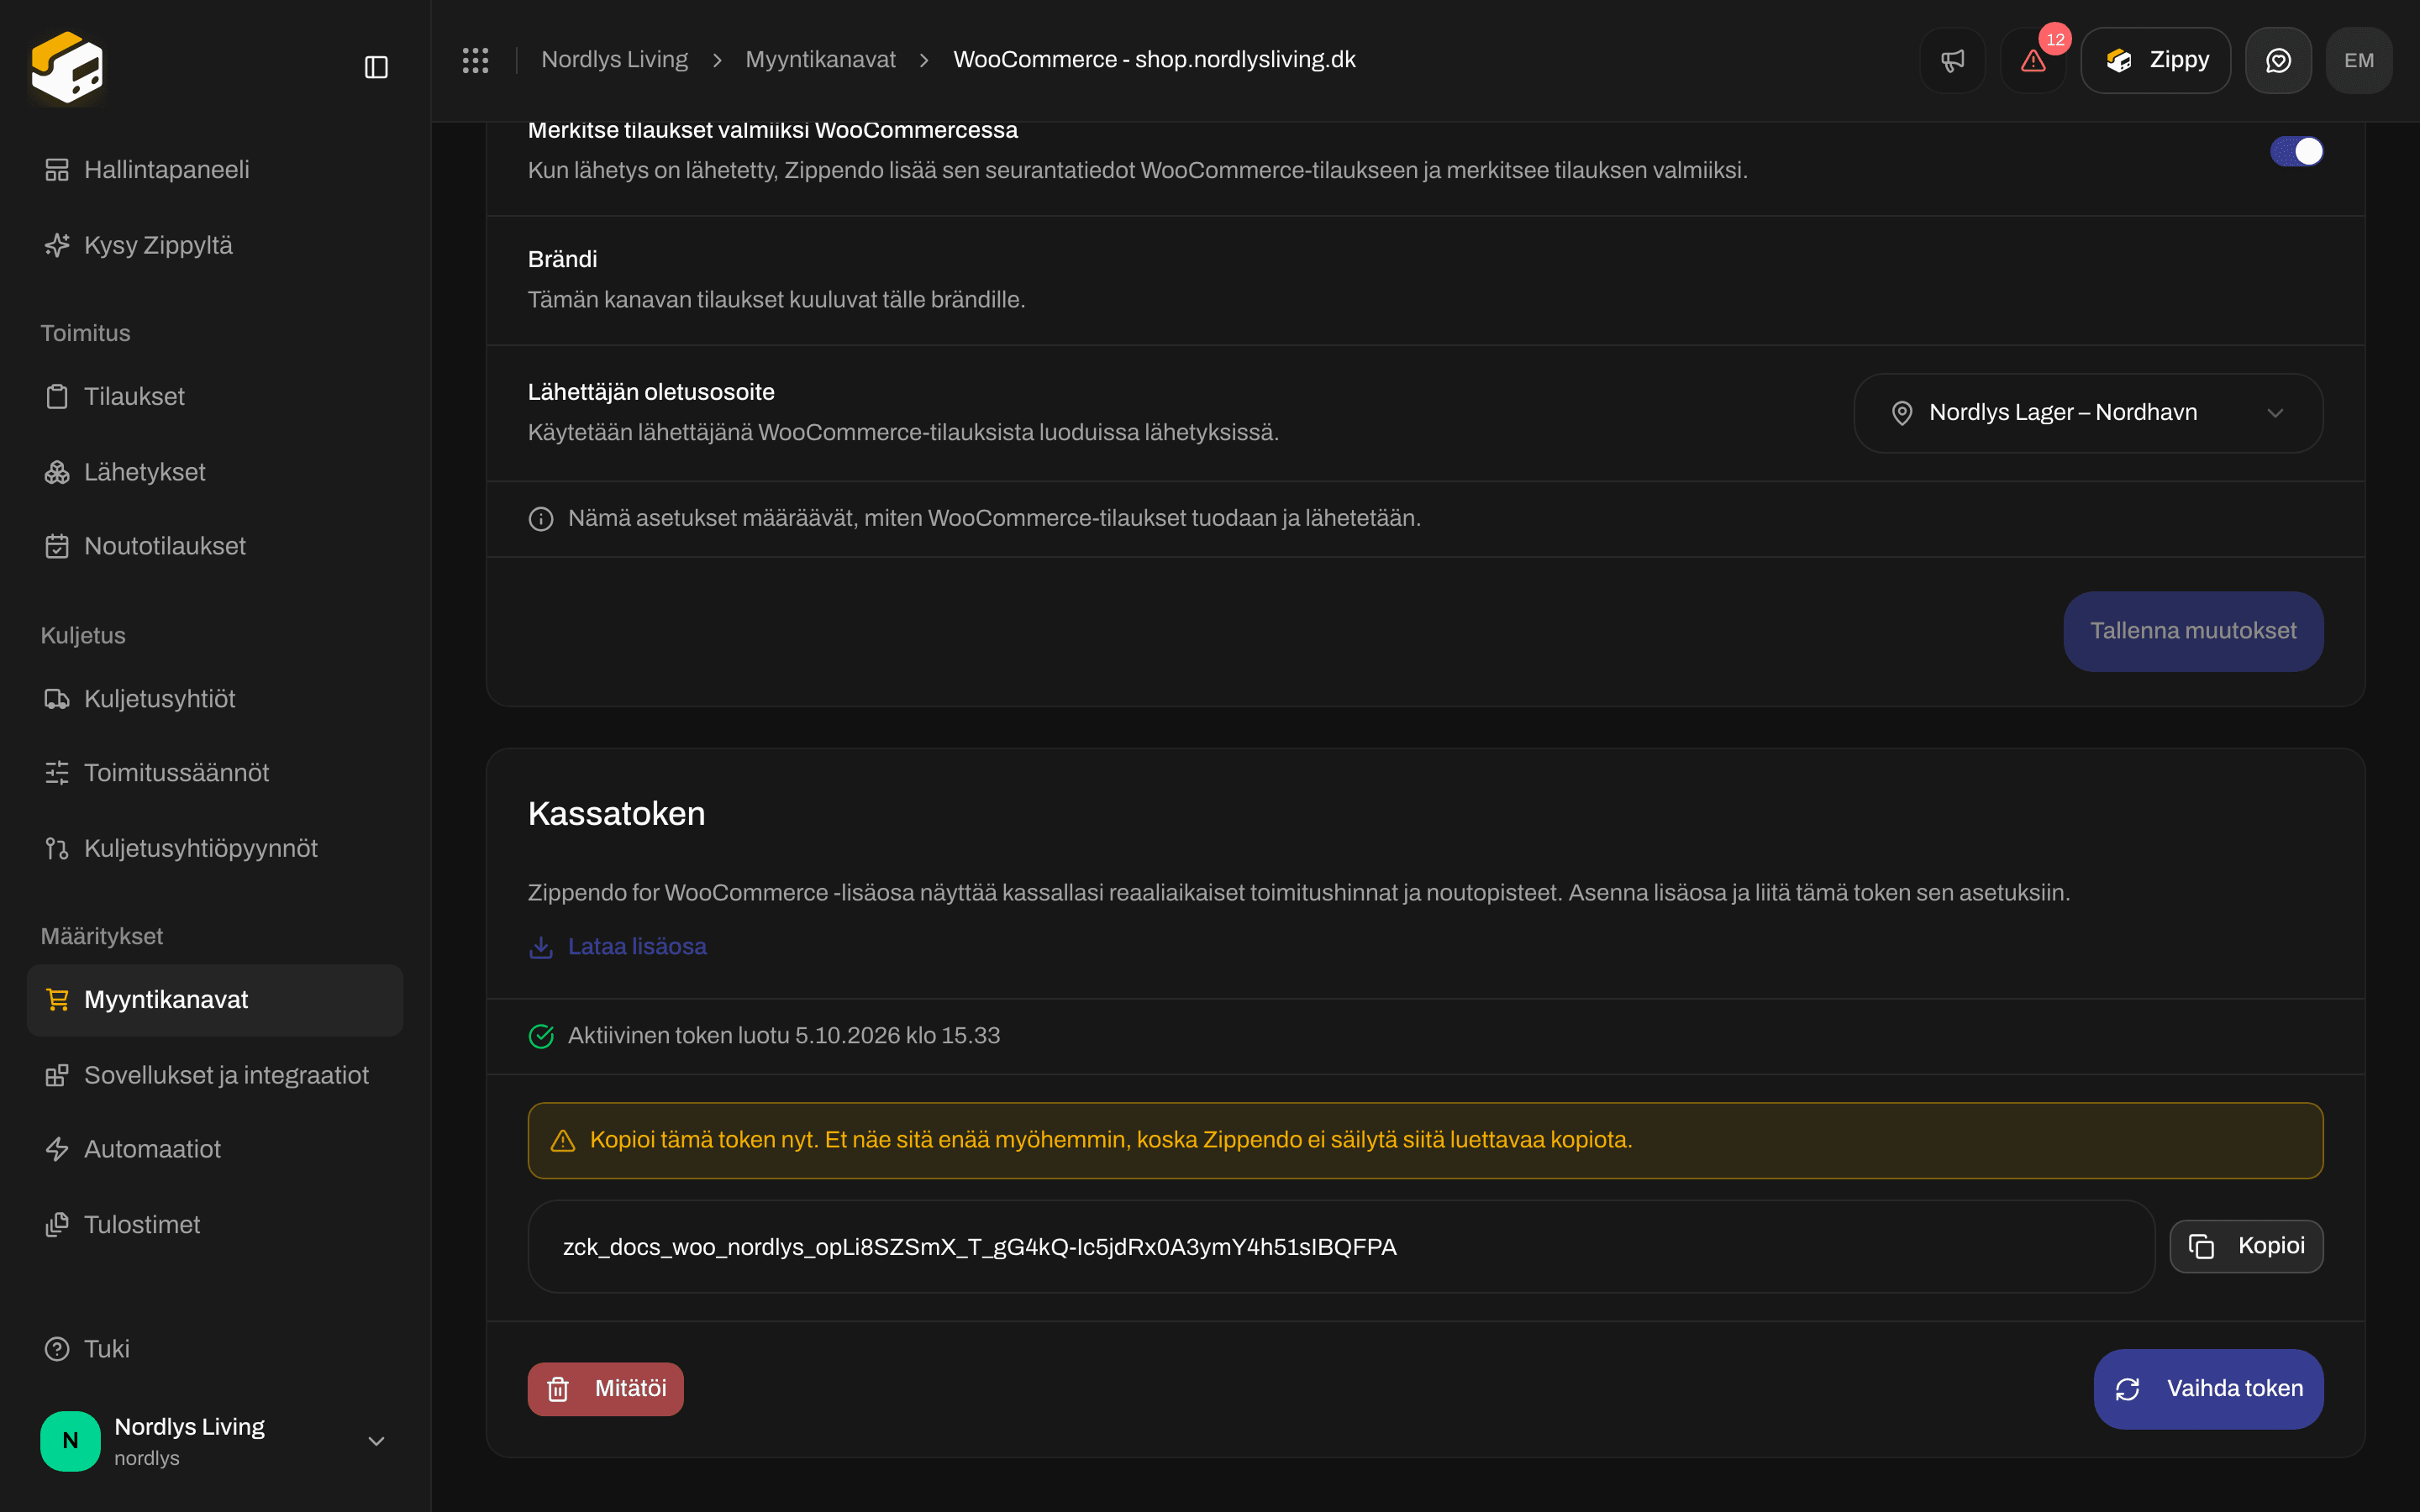
Task: Open the apps grid menu
Action: (475, 60)
